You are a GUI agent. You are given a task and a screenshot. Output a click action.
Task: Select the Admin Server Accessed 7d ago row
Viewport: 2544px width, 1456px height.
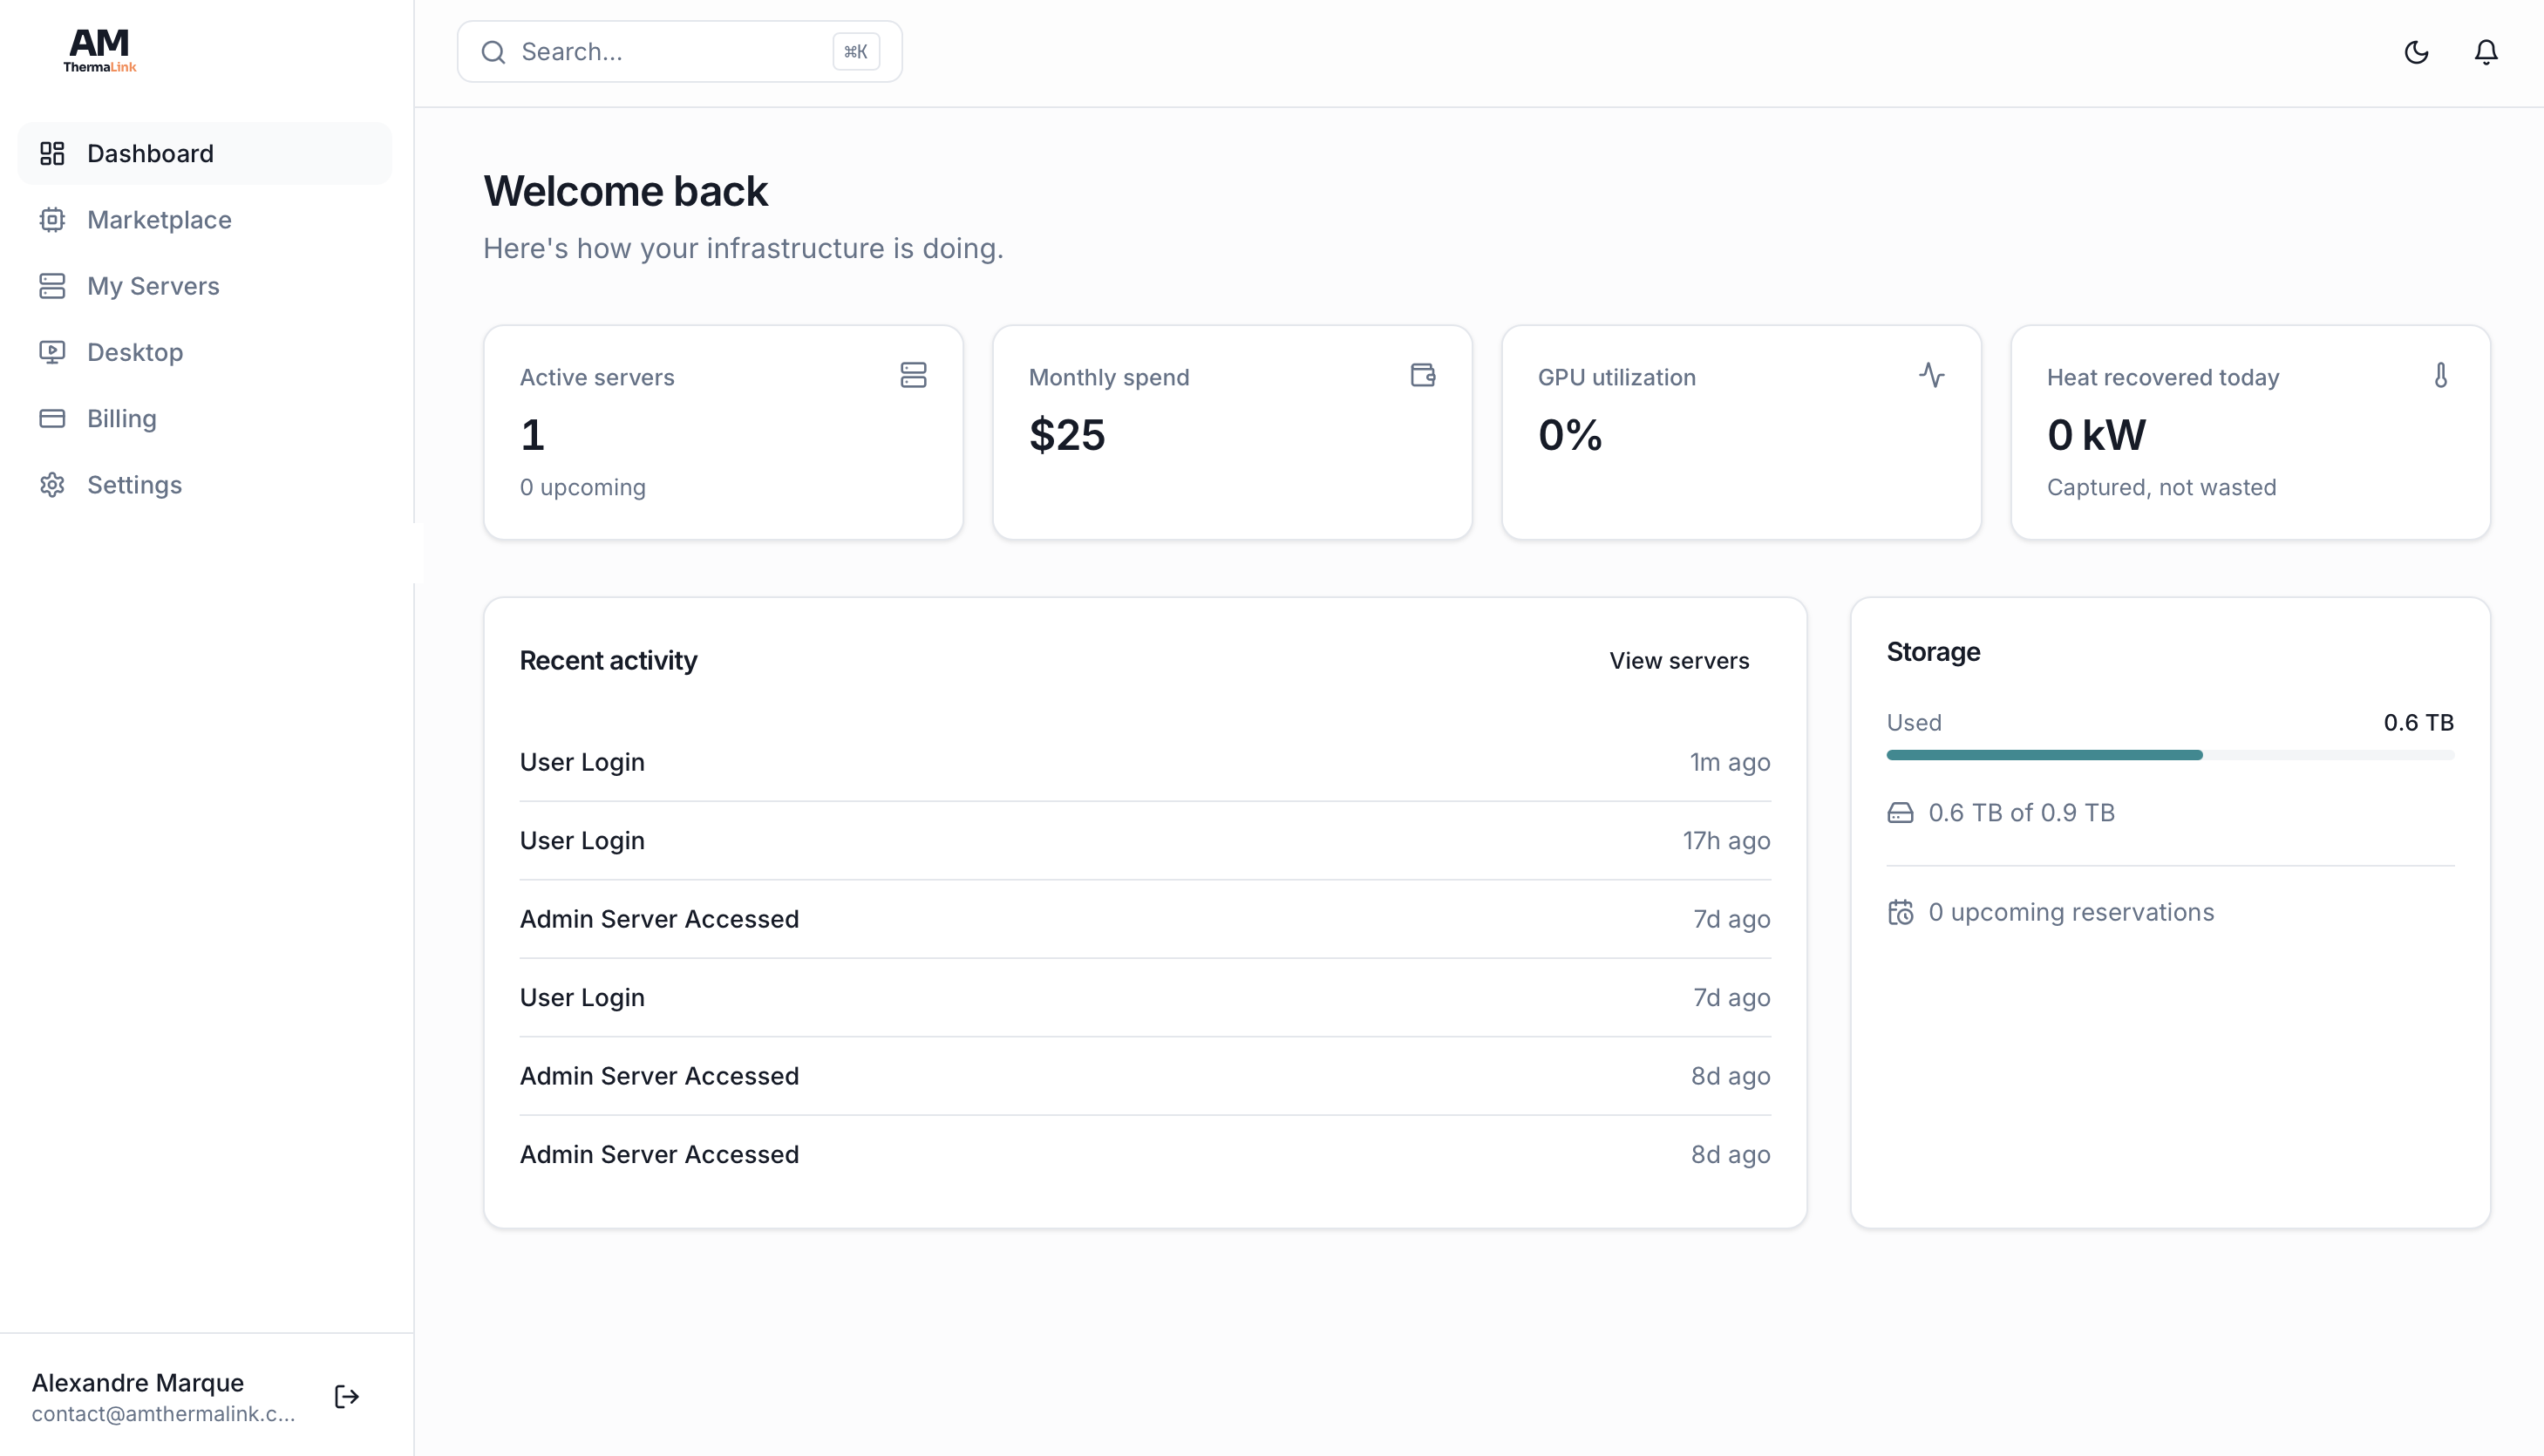1145,919
